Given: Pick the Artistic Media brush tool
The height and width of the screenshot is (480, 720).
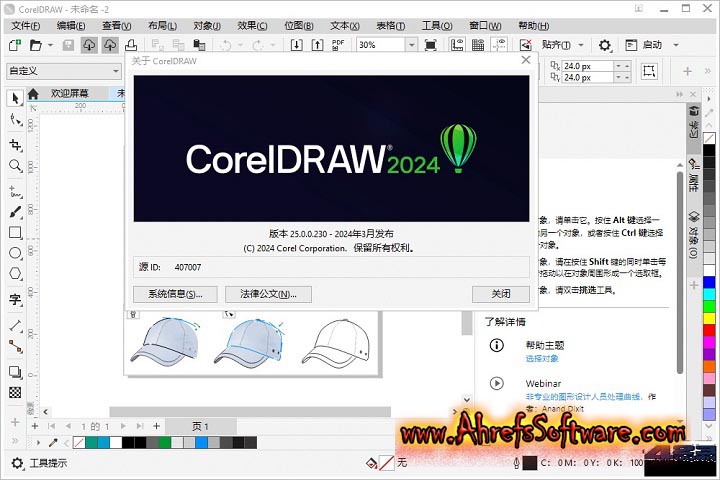Looking at the screenshot, I should (15, 212).
